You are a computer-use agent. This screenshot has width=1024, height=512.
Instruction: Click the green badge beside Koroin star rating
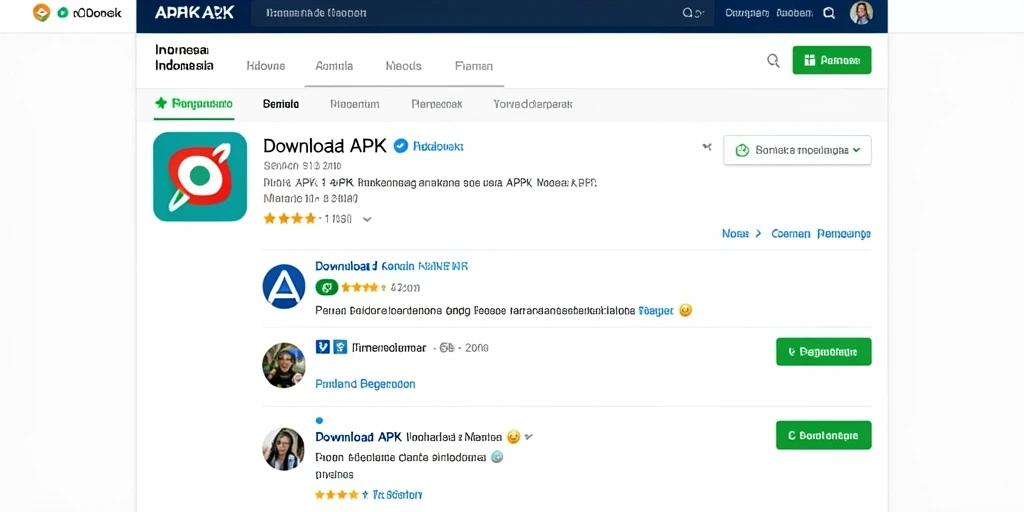coord(327,287)
